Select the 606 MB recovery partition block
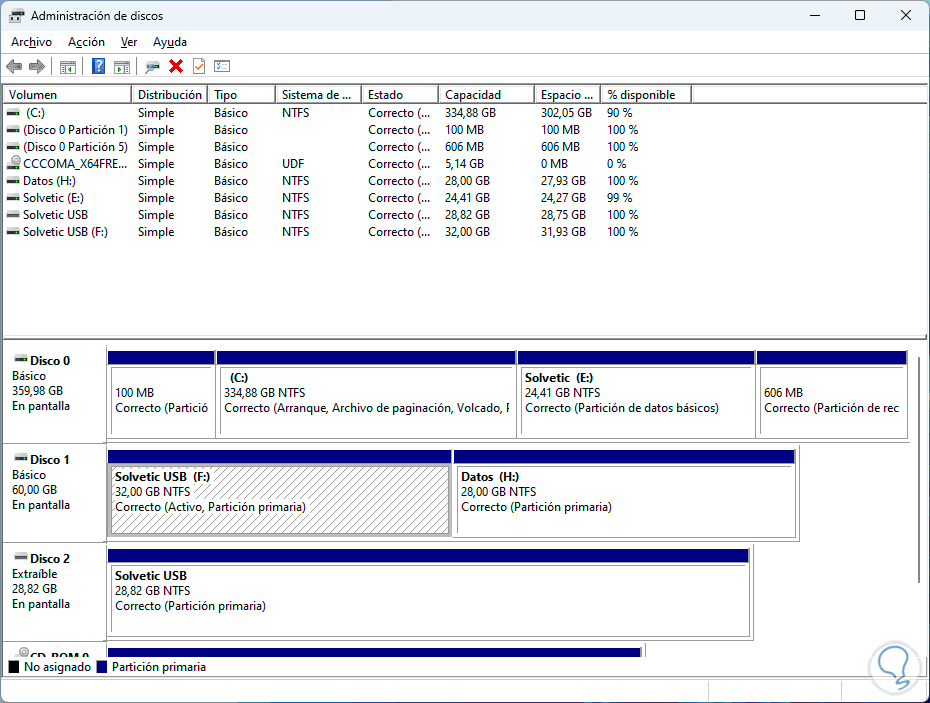 [832, 395]
